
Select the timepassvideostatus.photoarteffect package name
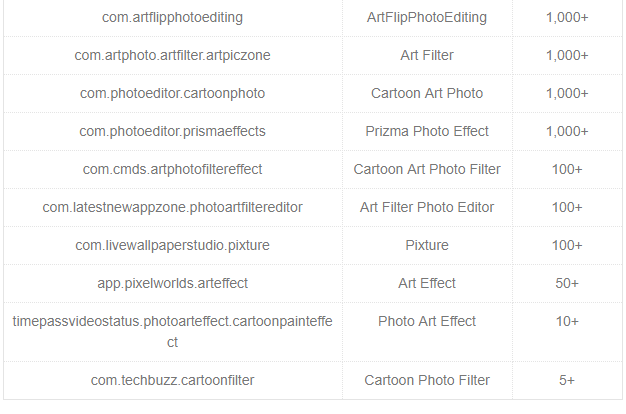pyautogui.click(x=172, y=332)
